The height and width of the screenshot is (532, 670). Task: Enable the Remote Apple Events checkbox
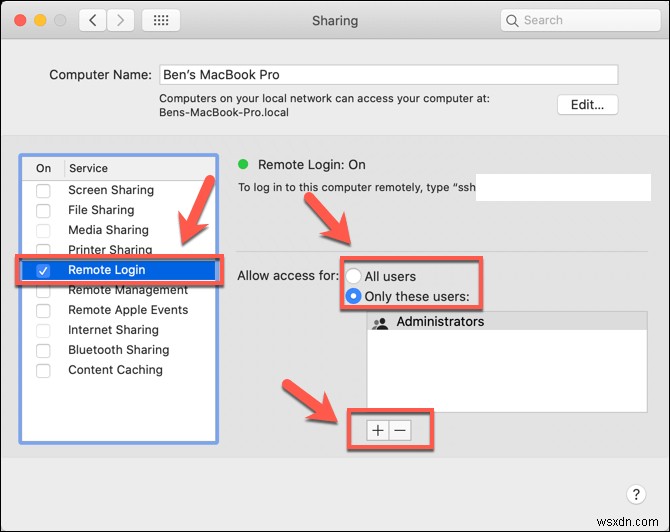43,311
